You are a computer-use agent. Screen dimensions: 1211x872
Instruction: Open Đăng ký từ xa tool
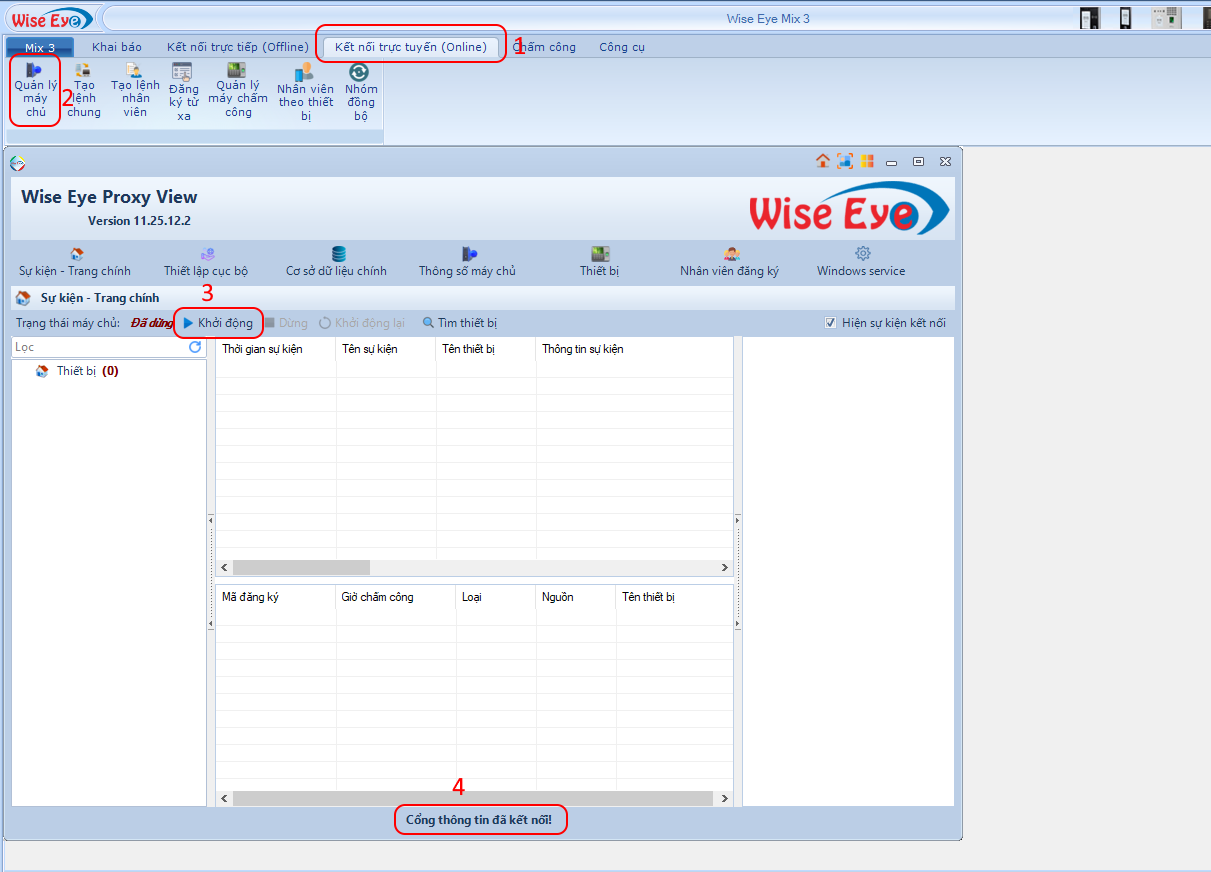coord(182,89)
